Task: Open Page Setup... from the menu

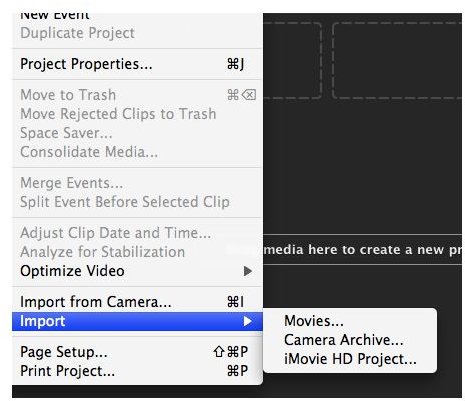Action: click(137, 352)
